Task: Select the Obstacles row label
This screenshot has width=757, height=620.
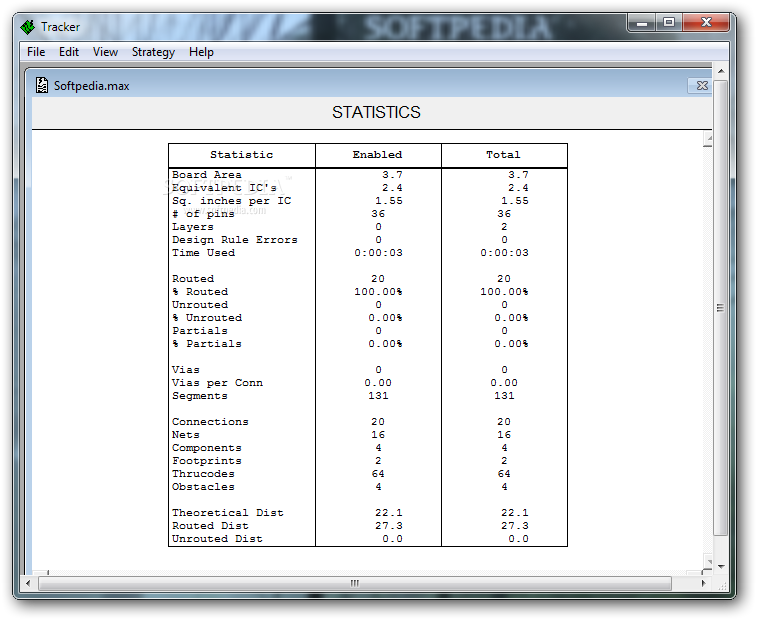Action: tap(203, 488)
